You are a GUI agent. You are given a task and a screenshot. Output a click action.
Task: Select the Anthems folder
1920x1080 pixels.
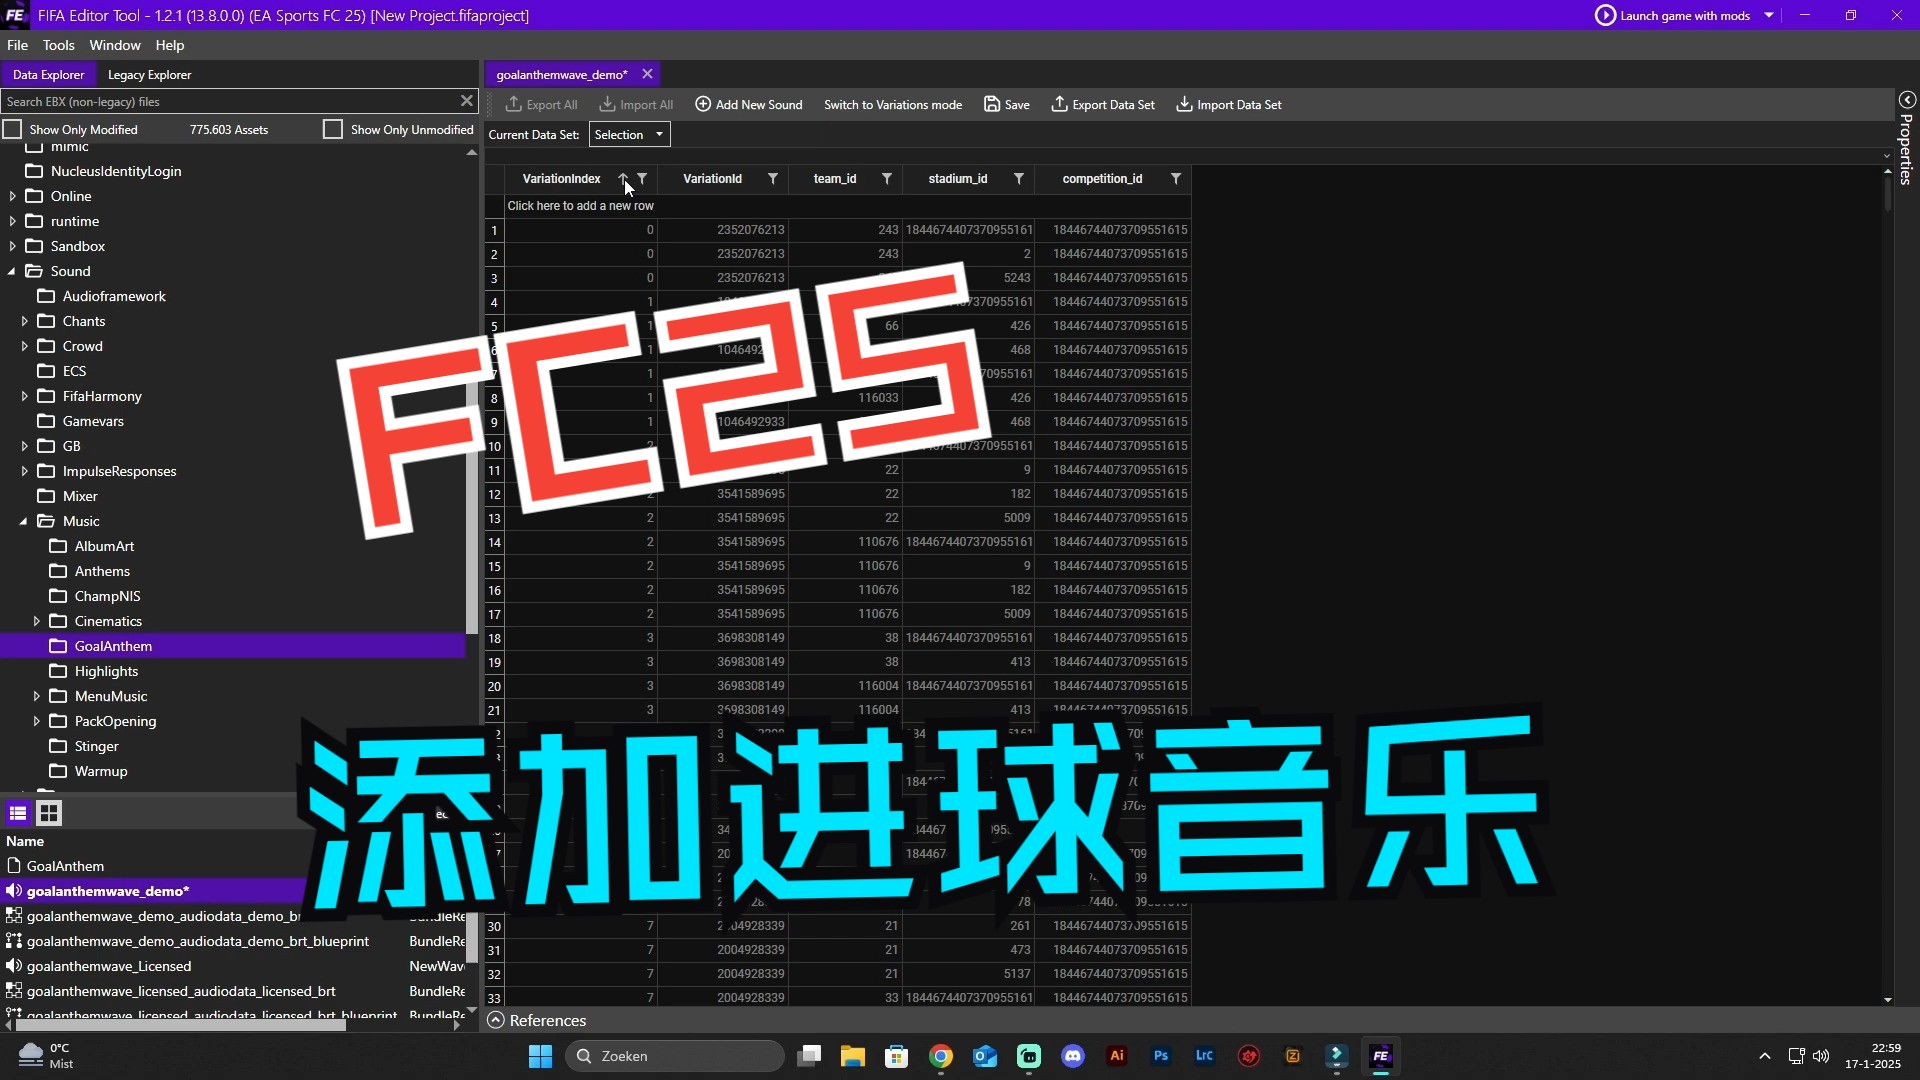pyautogui.click(x=102, y=571)
